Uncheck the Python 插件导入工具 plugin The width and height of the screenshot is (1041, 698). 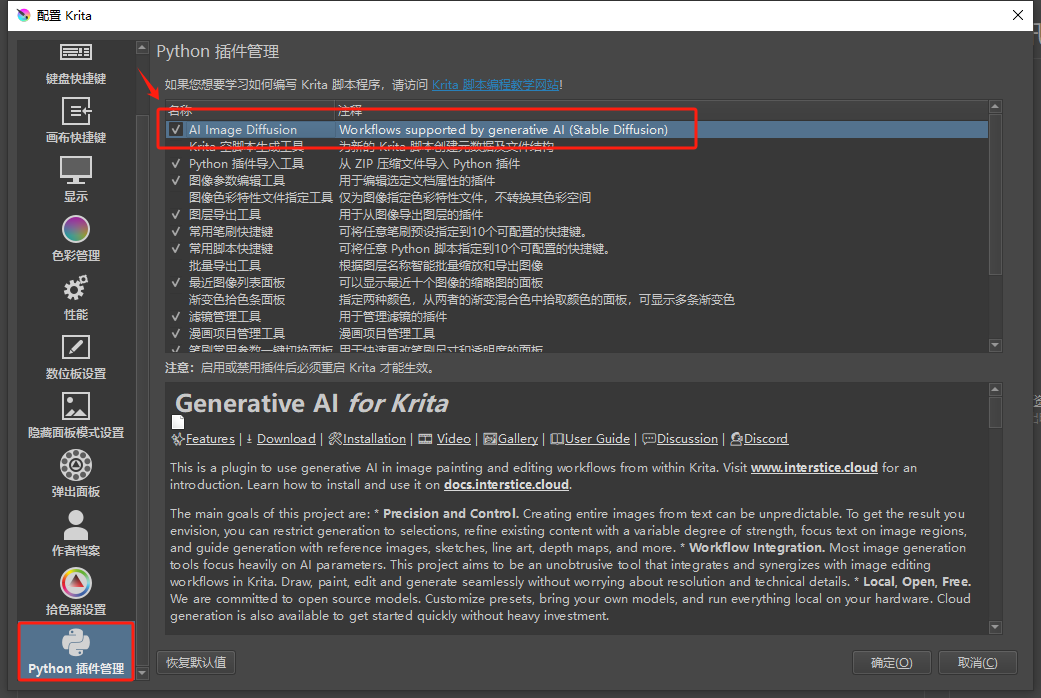click(x=176, y=164)
